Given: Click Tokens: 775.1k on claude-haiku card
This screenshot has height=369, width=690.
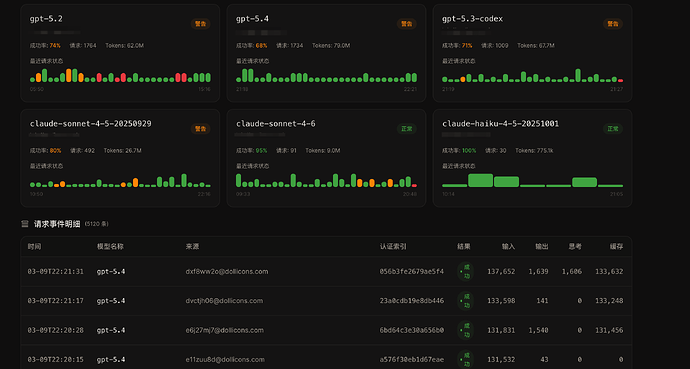Looking at the screenshot, I should [x=534, y=151].
